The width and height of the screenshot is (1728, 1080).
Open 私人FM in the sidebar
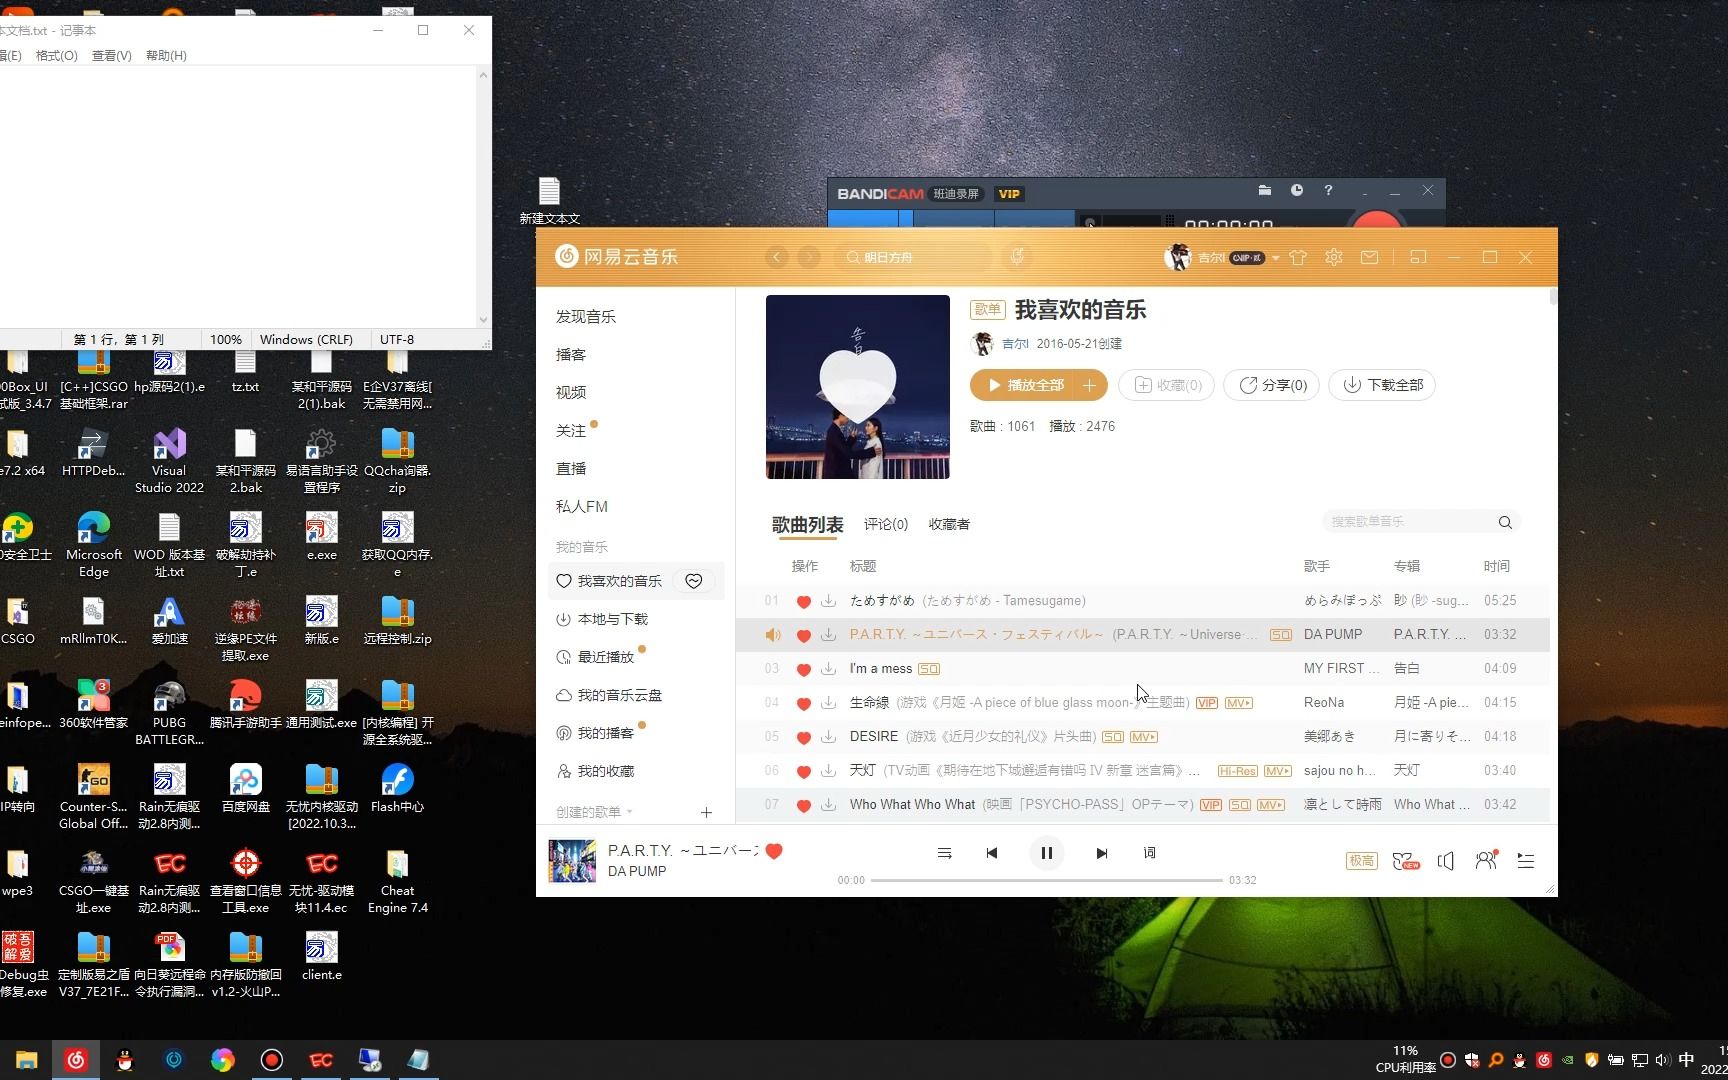coord(582,506)
